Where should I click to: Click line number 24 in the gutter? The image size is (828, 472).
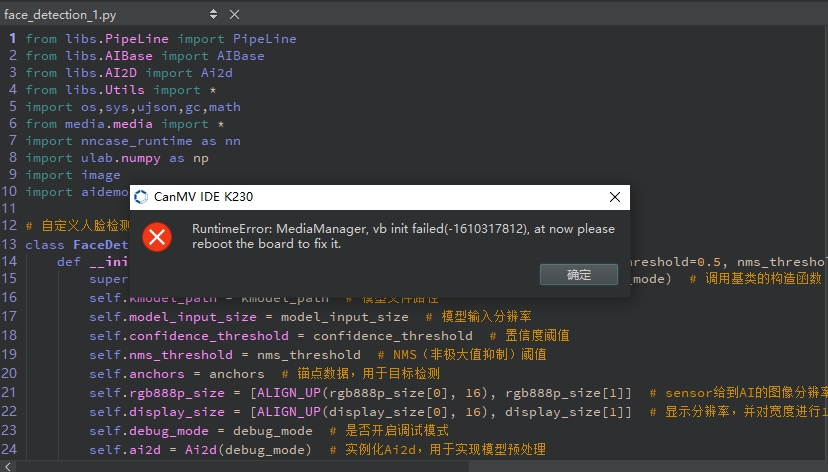pos(9,449)
